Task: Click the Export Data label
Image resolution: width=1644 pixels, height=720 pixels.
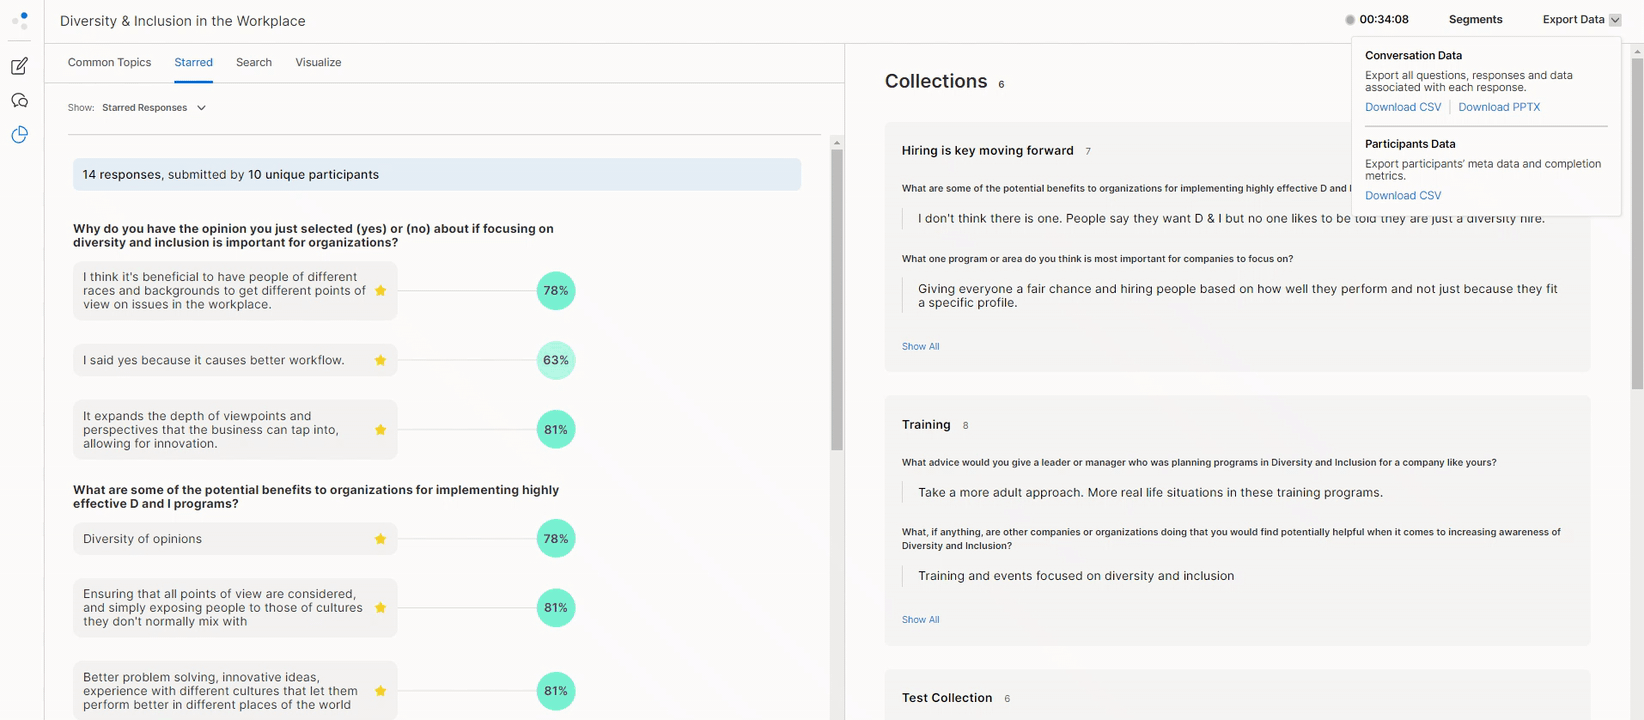Action: [x=1573, y=20]
